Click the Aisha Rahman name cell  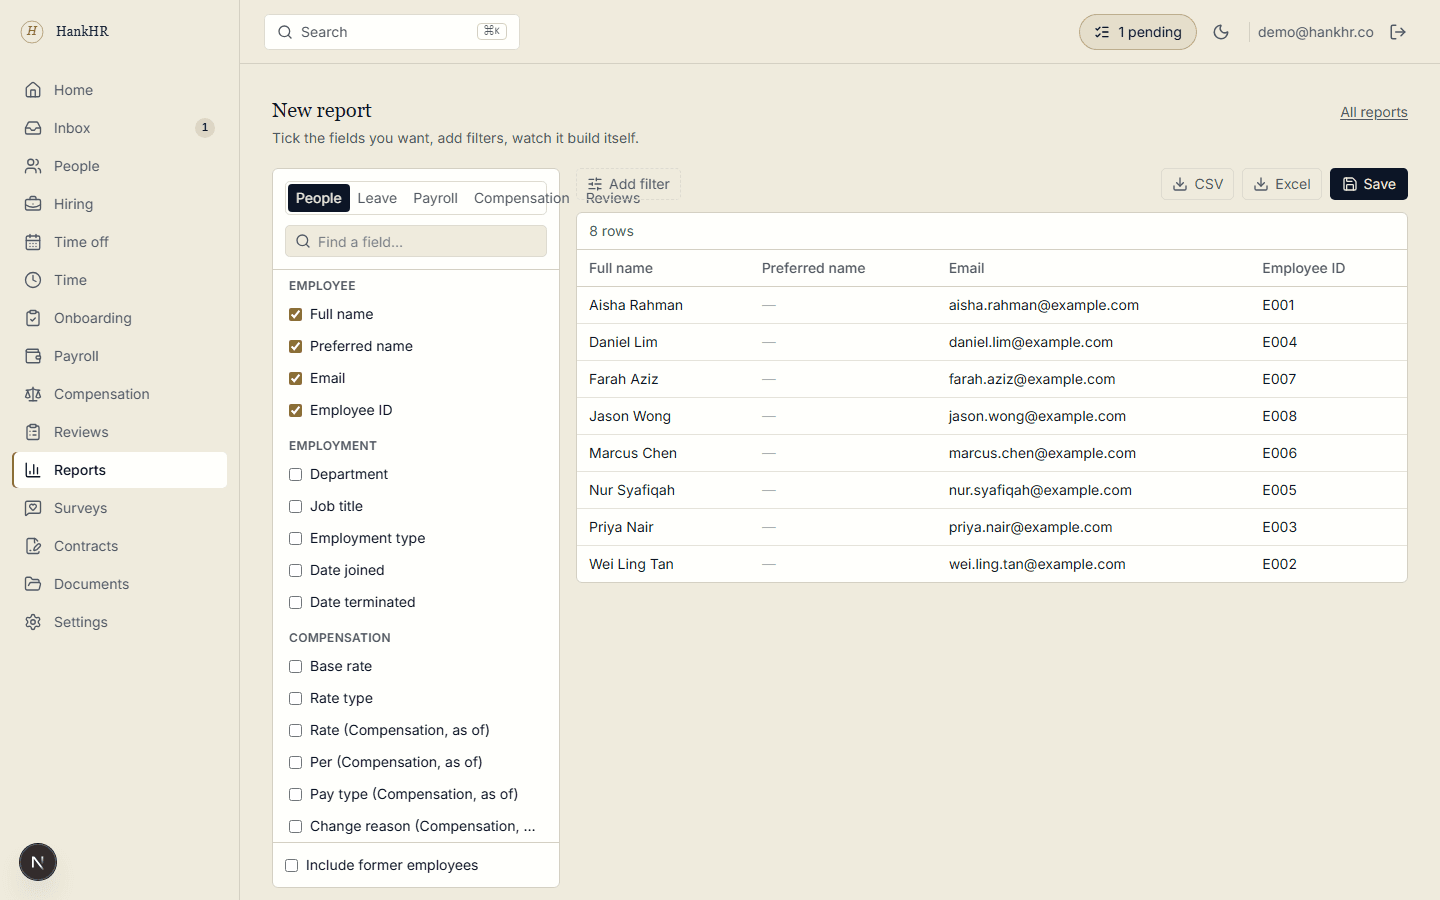[636, 305]
